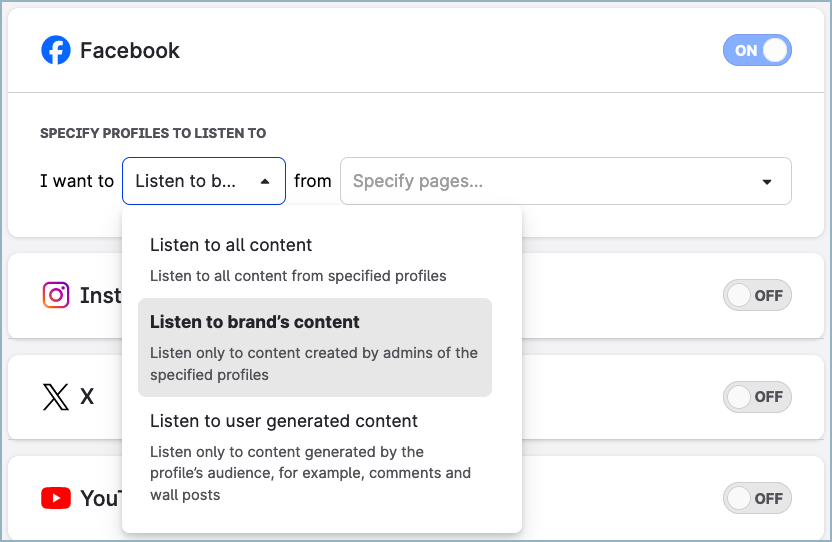Click the 'Specify Profiles to Listen To' heading
Viewport: 832px width, 542px height.
click(153, 133)
